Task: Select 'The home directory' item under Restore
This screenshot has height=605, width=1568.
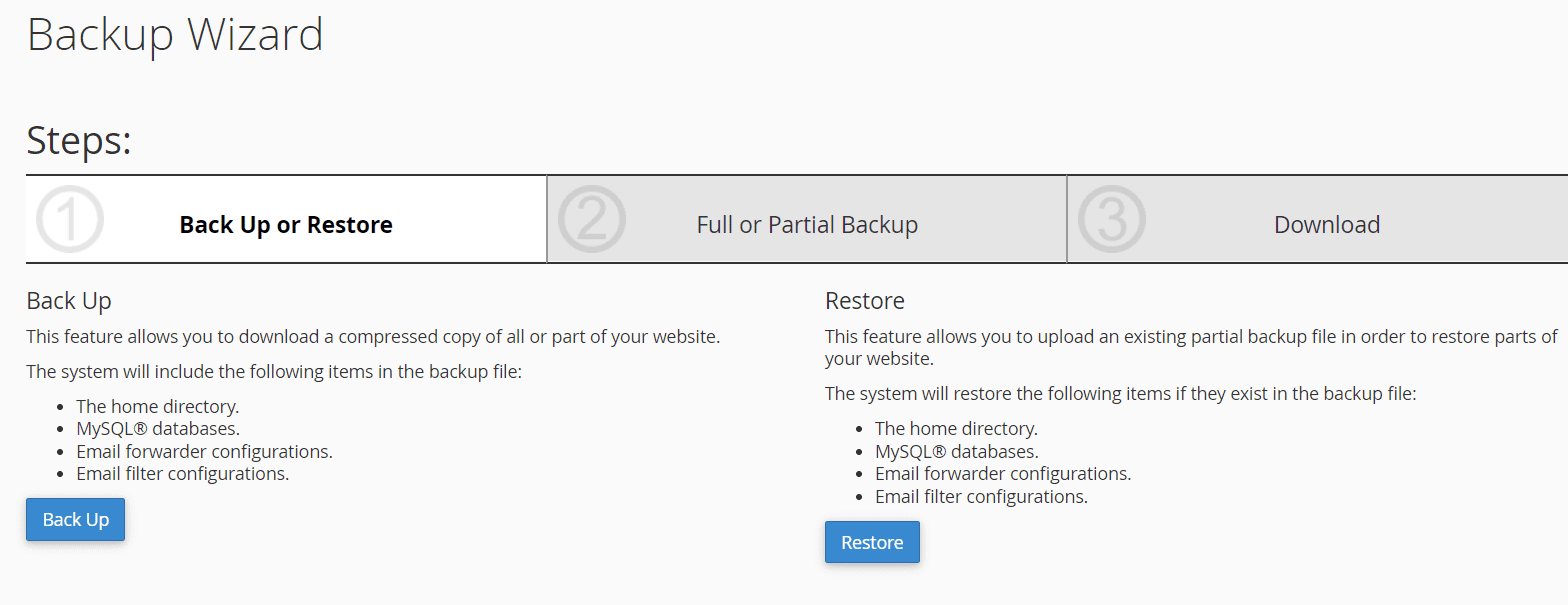Action: (955, 428)
